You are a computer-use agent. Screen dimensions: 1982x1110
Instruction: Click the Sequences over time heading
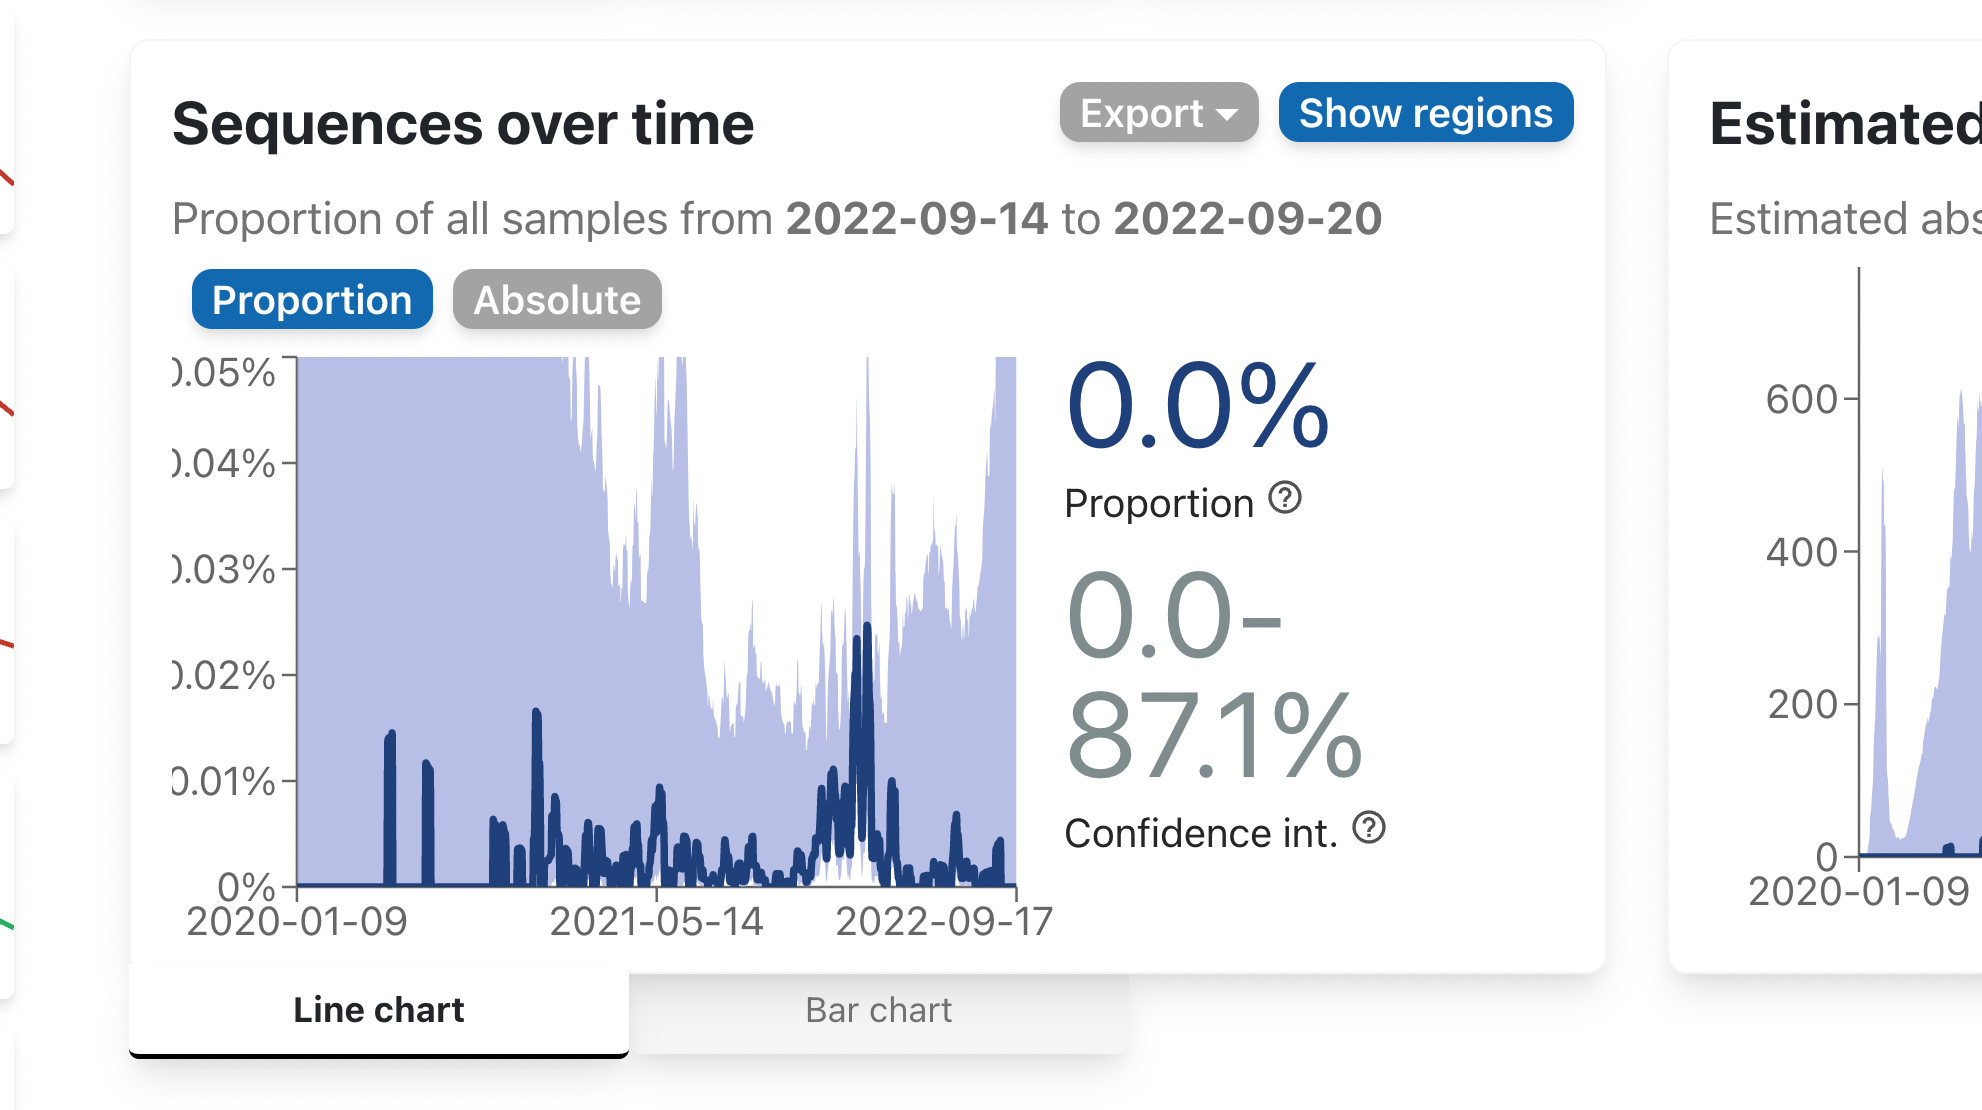464,123
